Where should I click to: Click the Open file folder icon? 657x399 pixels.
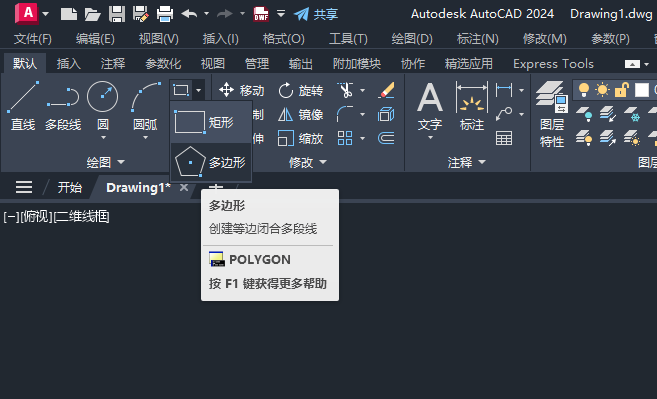click(x=93, y=14)
